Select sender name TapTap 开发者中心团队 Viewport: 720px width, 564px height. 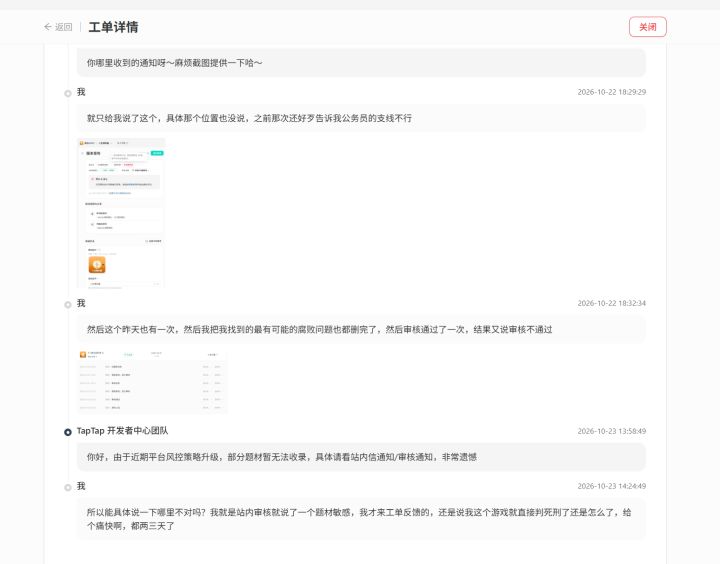(x=122, y=431)
